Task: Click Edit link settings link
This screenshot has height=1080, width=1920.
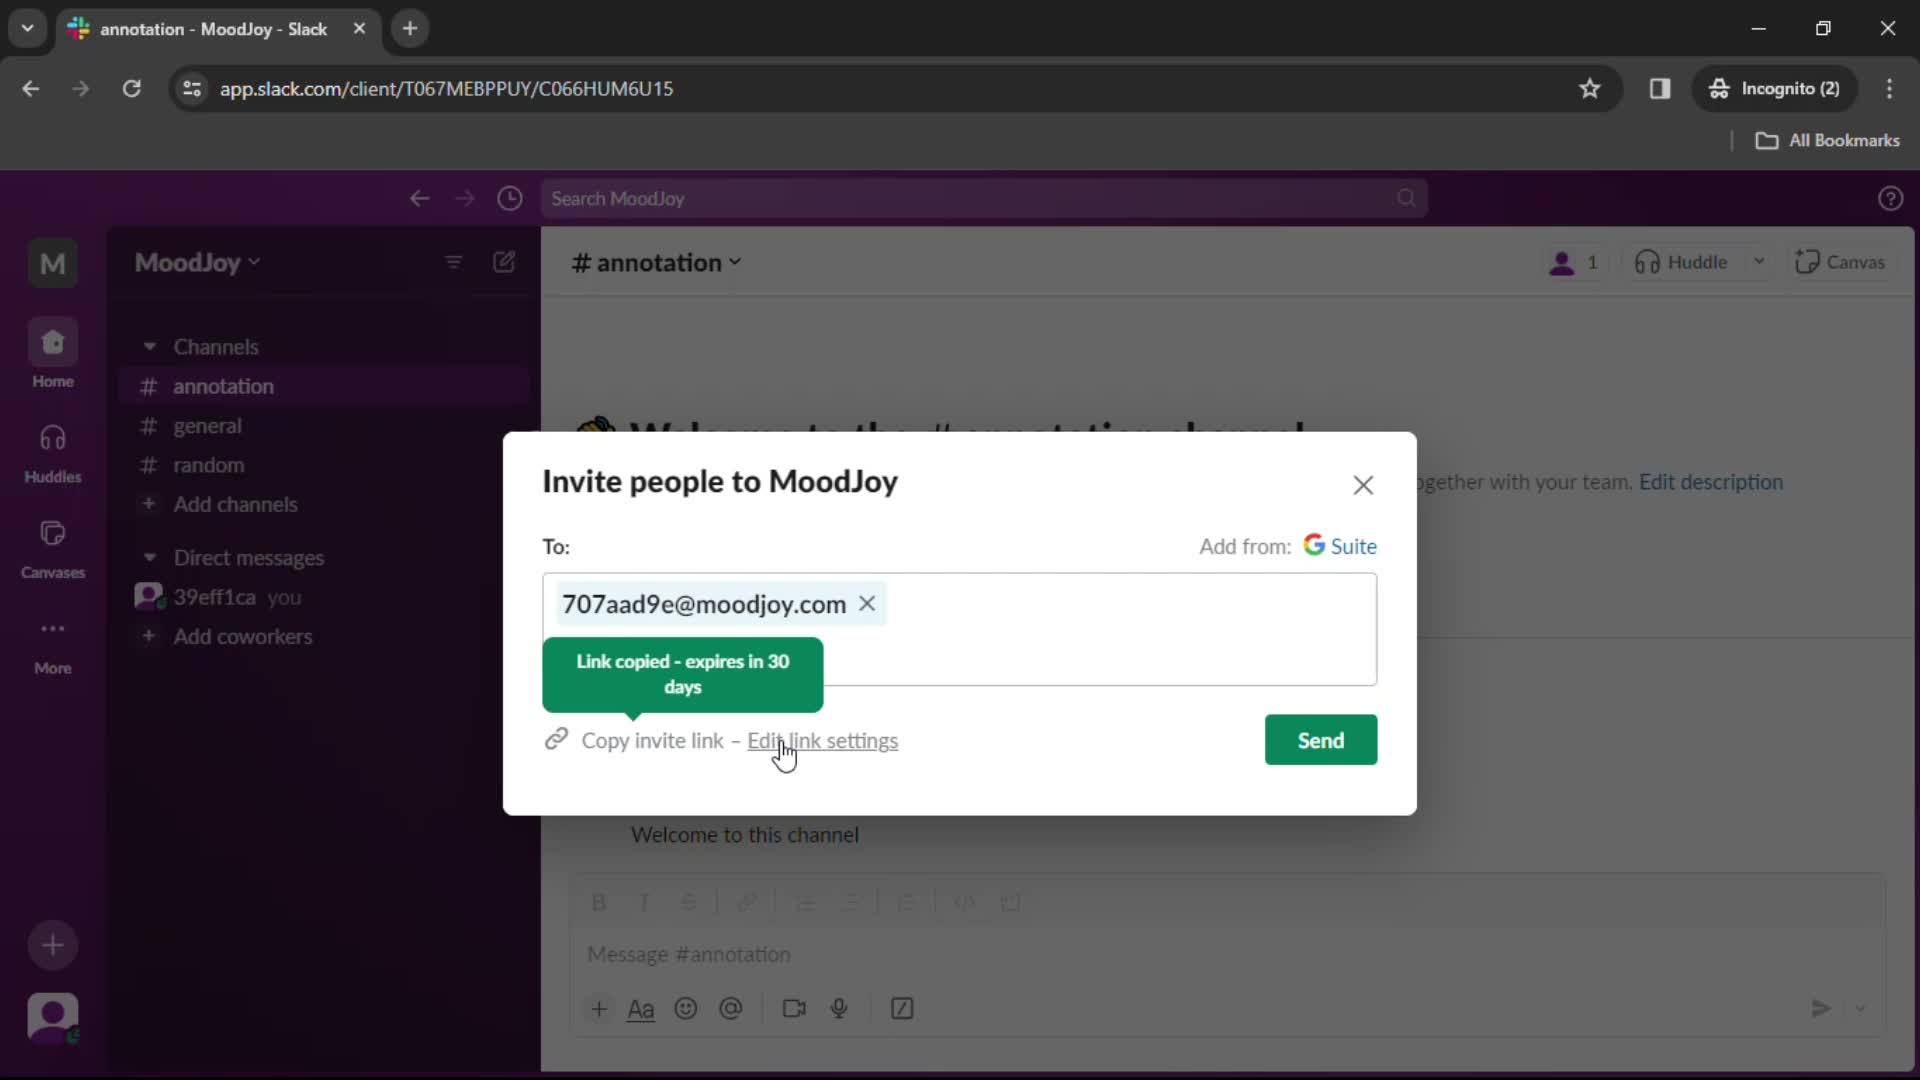Action: click(x=822, y=740)
